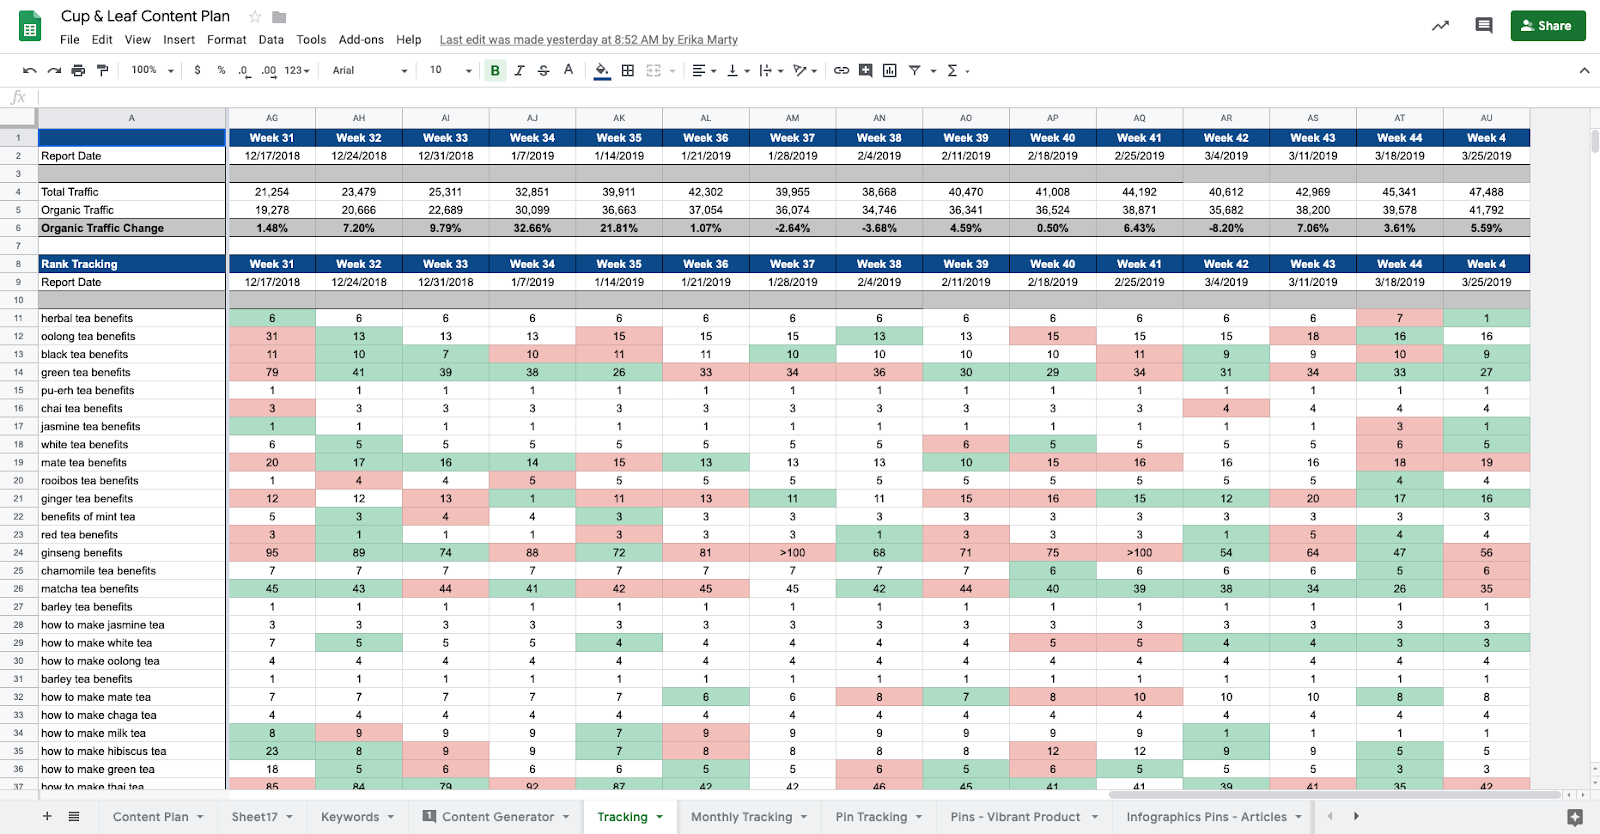Screen dimensions: 1600x834
Task: Switch to the Monthly Tracking tab
Action: [x=742, y=817]
